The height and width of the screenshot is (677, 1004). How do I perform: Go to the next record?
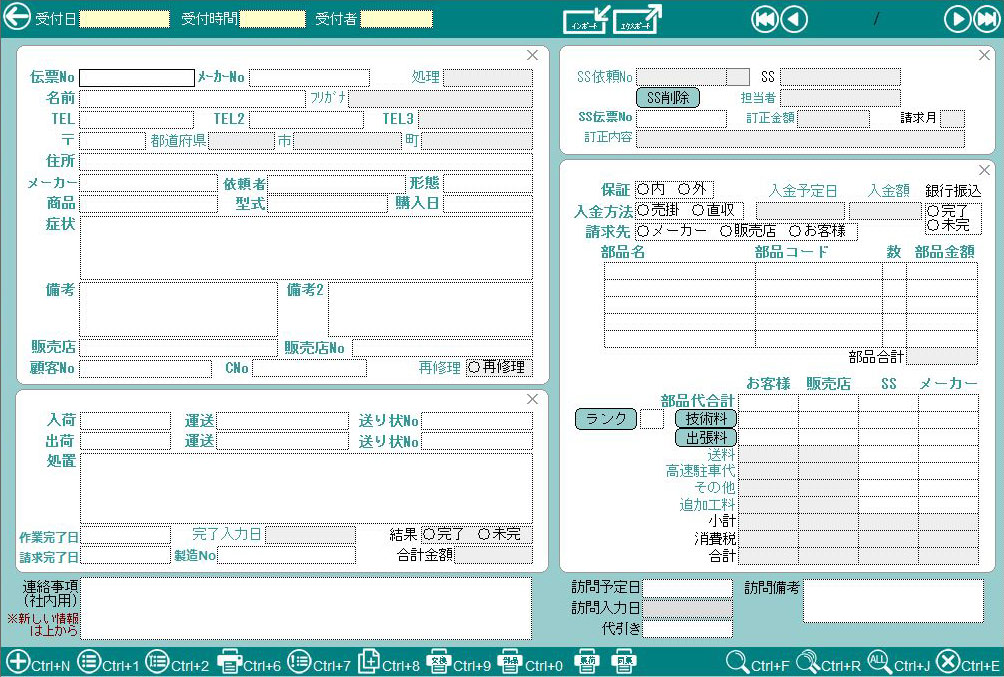coord(957,19)
